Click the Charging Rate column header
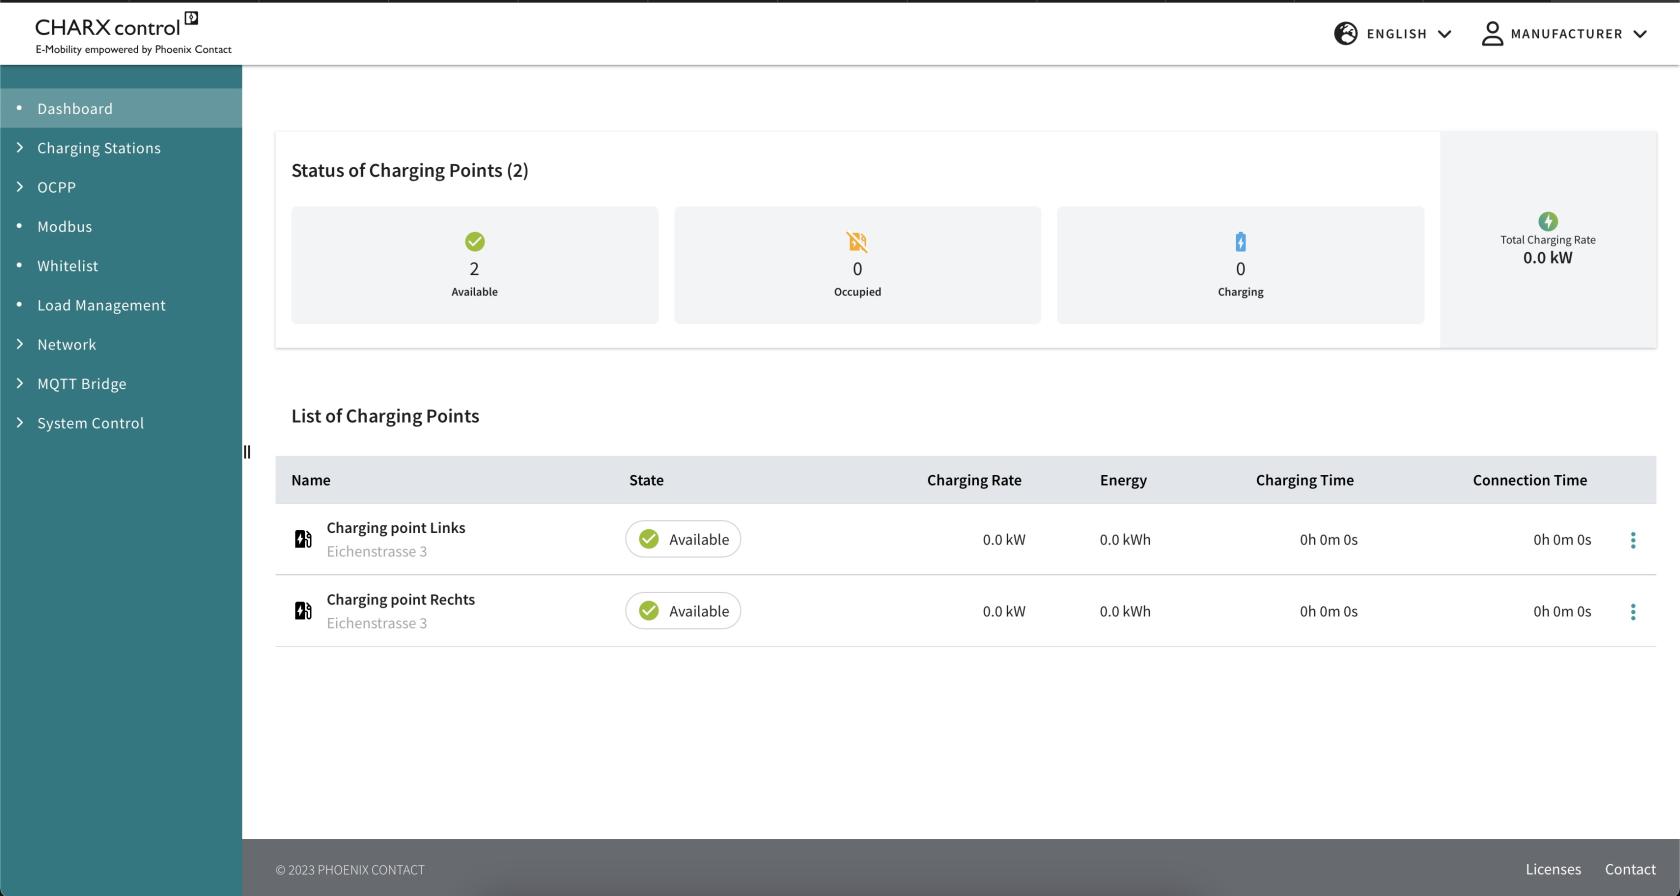Viewport: 1680px width, 896px height. 974,480
